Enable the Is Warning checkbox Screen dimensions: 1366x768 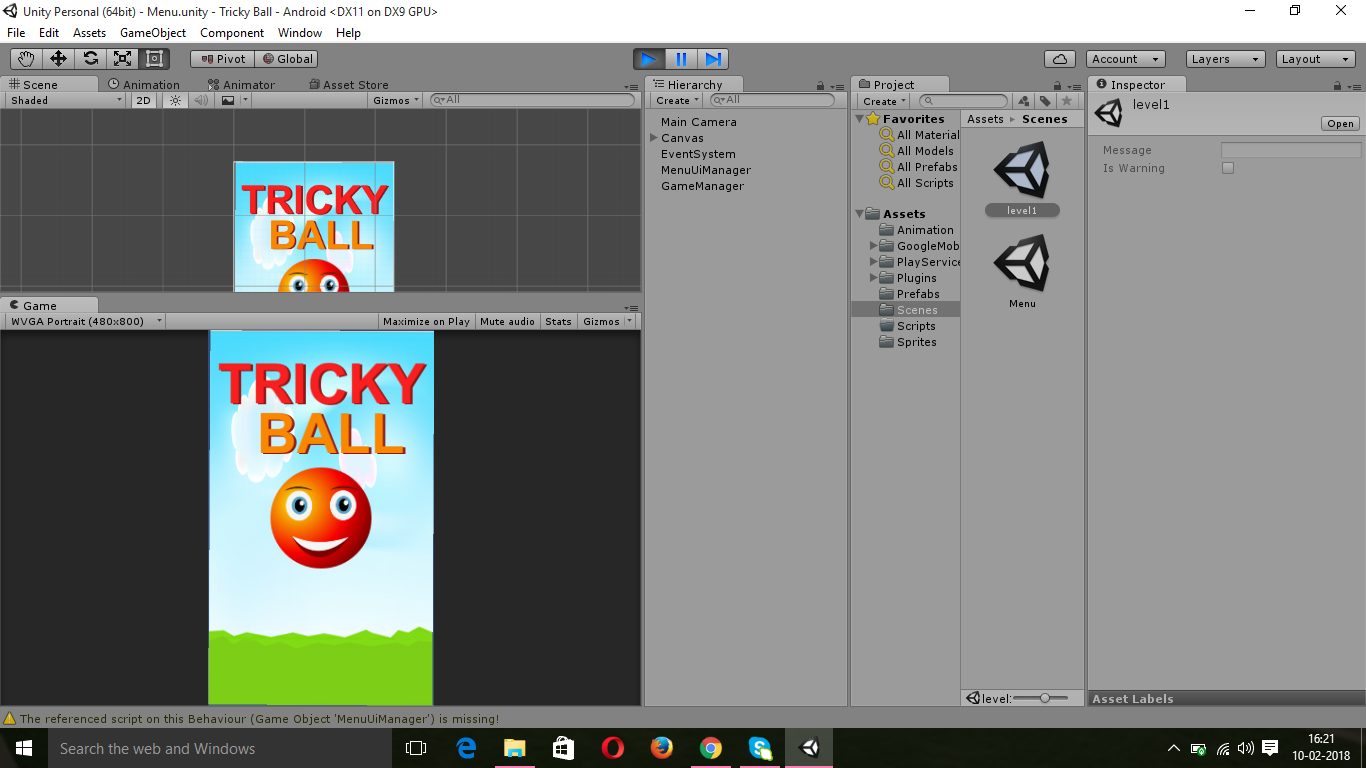(1228, 168)
